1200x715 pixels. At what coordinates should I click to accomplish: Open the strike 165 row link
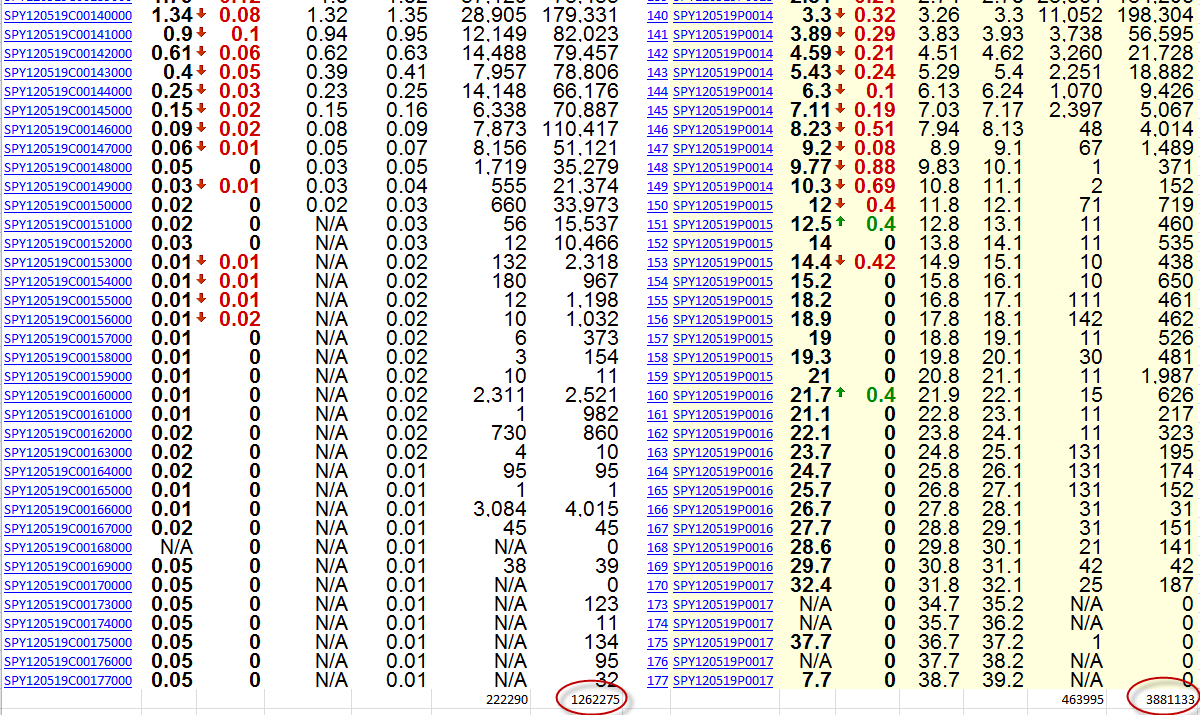(658, 491)
